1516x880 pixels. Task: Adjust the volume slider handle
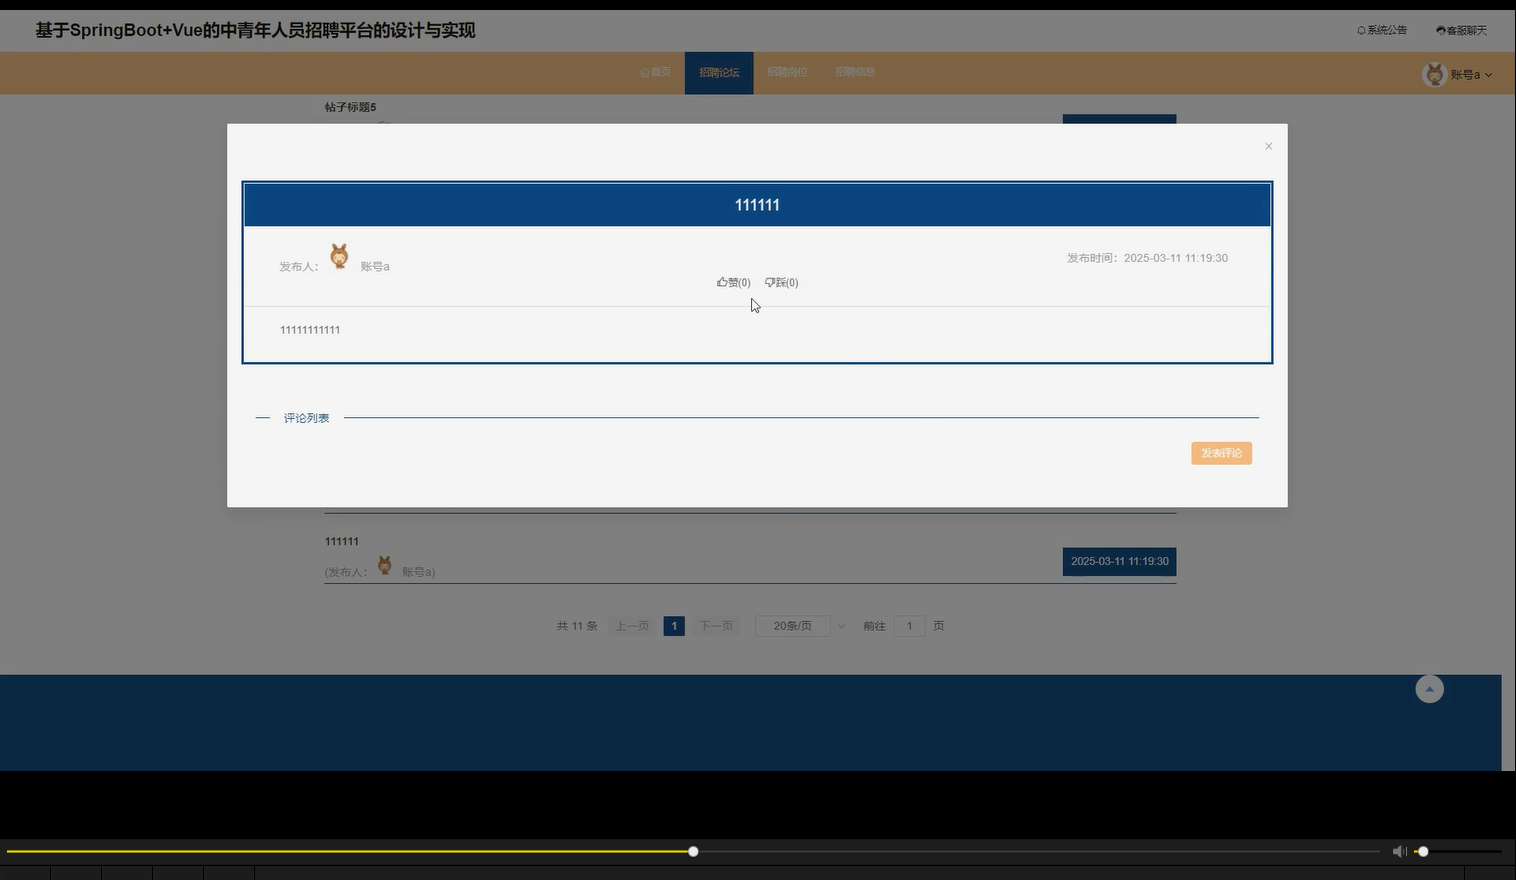click(1423, 851)
